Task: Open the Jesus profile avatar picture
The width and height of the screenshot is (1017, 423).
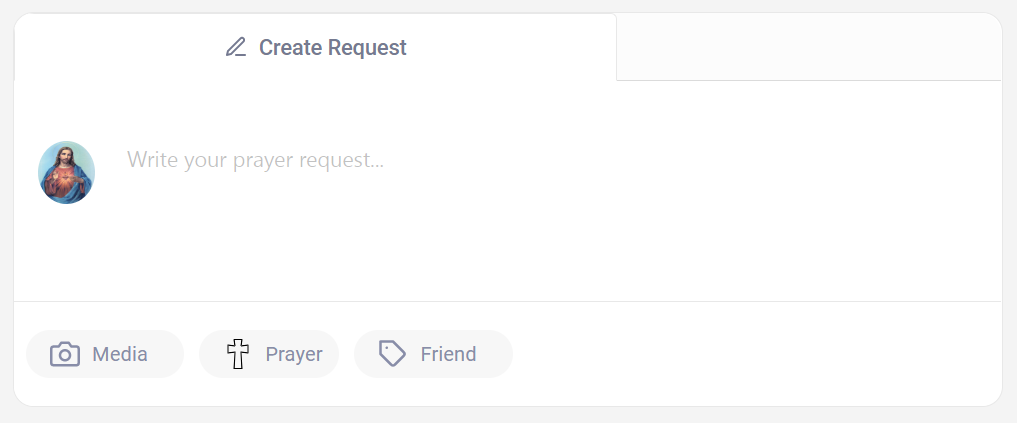Action: 66,173
